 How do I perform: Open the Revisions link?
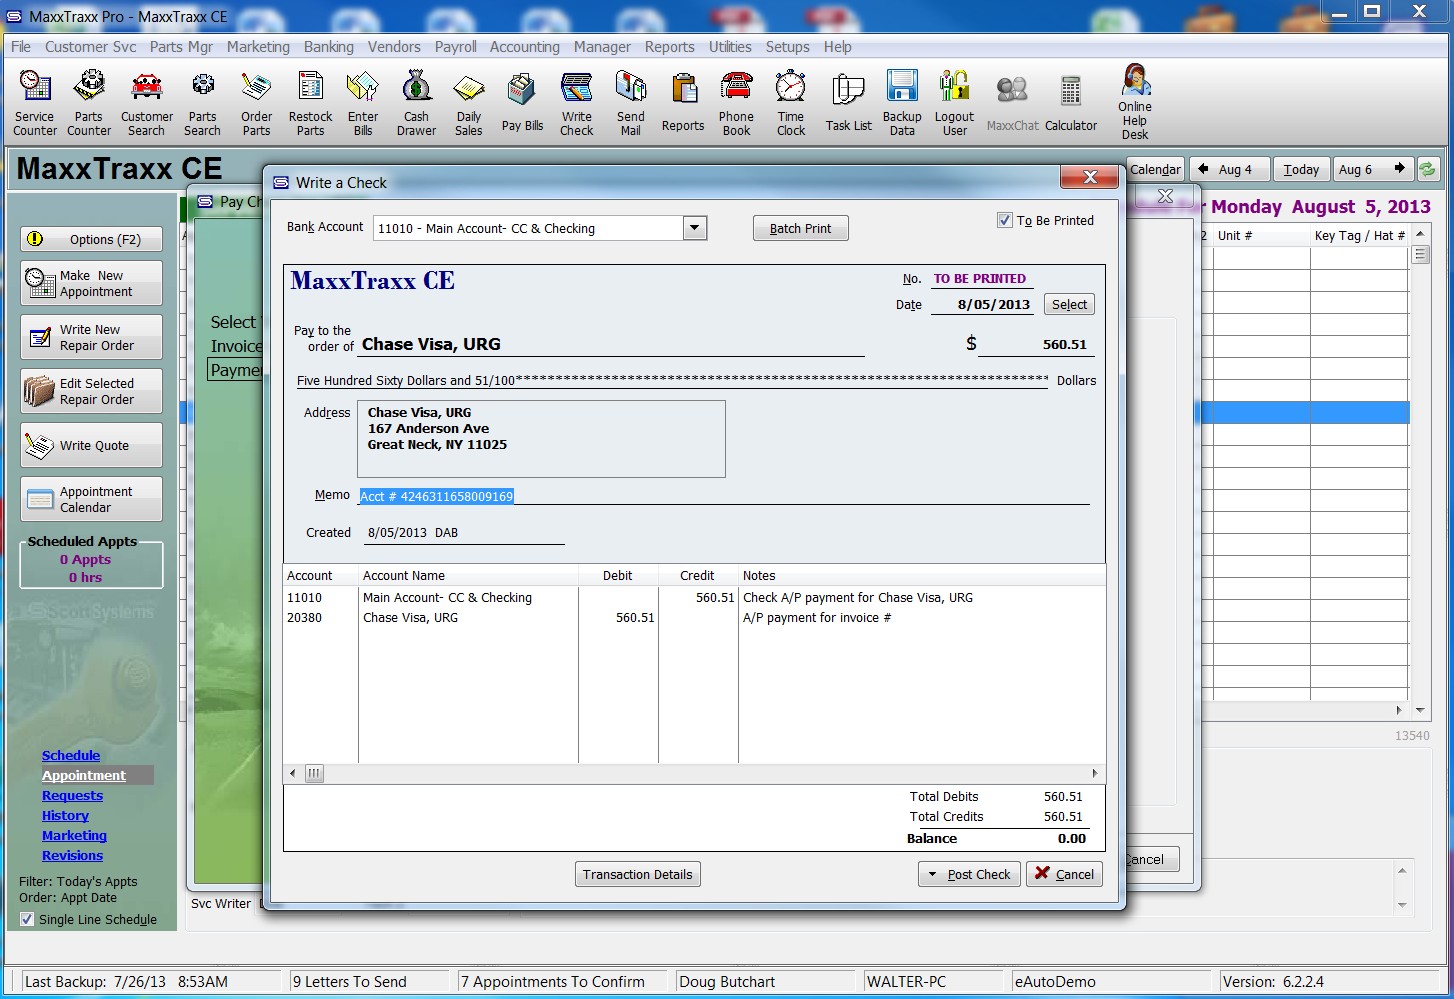pyautogui.click(x=72, y=855)
